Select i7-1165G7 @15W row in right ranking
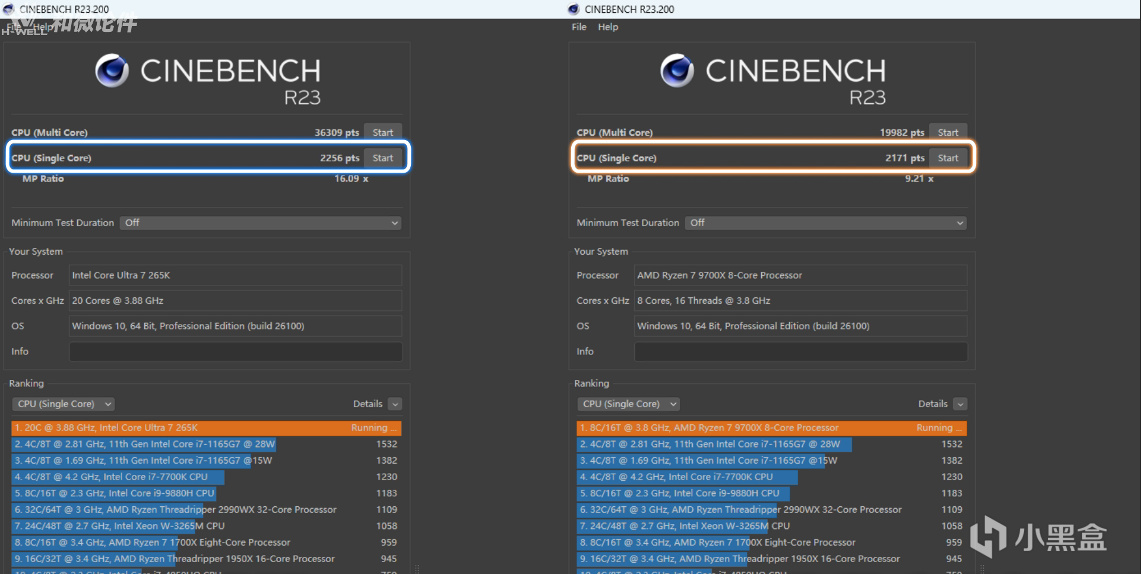Screen dimensions: 1141x574 (x=772, y=461)
